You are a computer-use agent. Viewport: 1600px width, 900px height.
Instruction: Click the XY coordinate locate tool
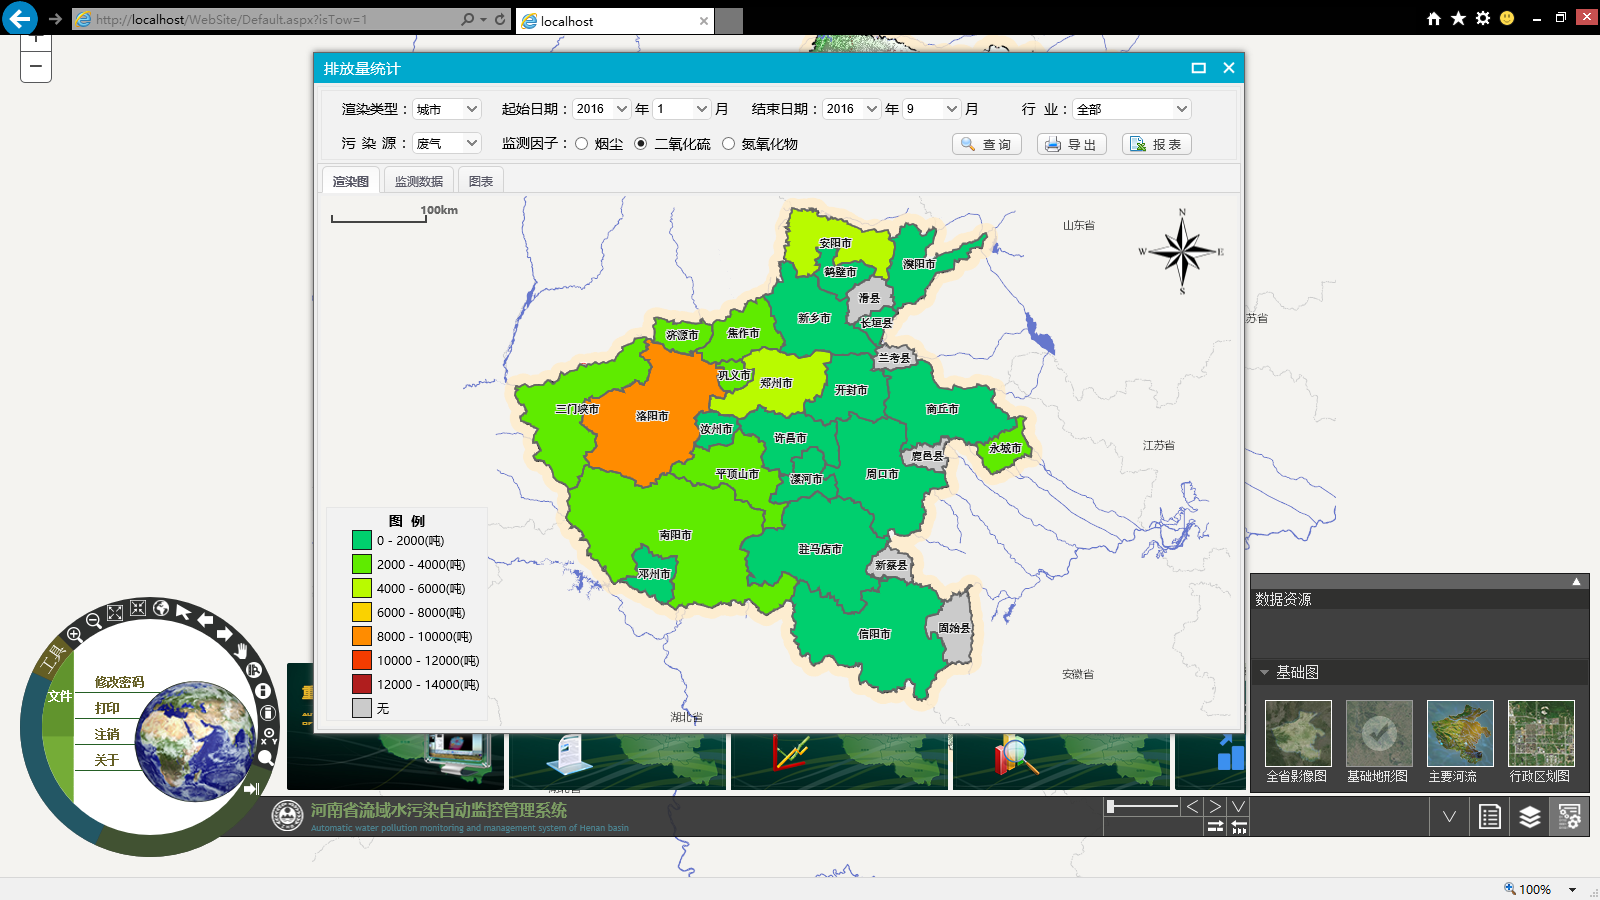[269, 736]
